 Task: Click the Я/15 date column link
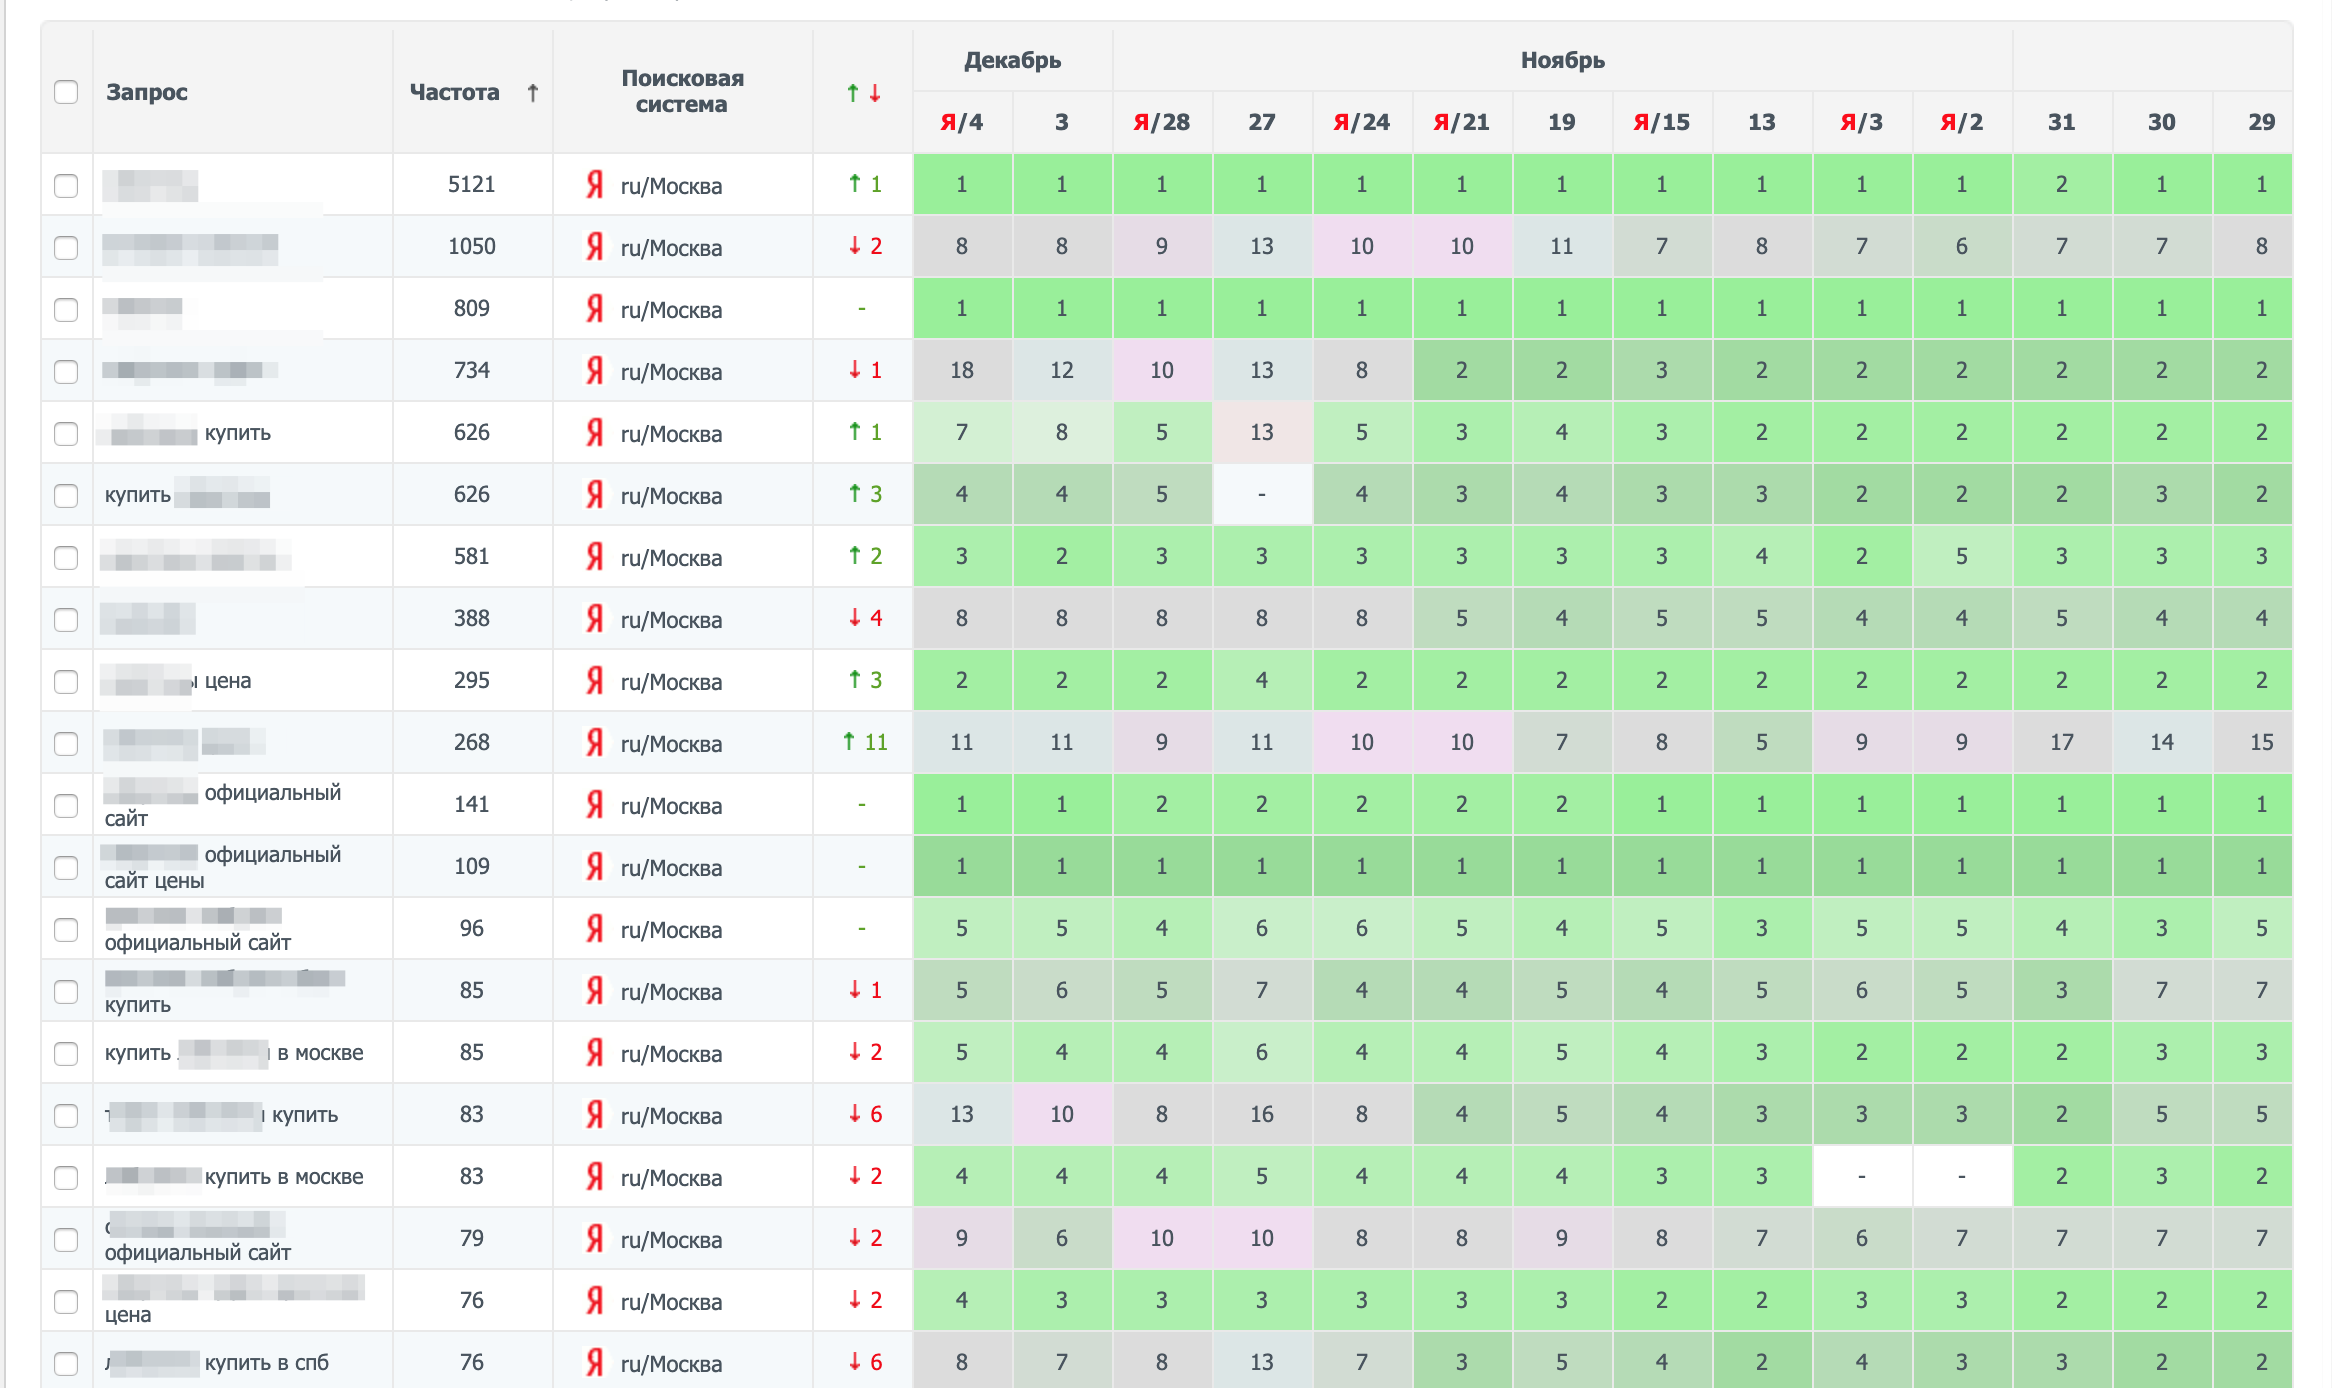[1661, 122]
